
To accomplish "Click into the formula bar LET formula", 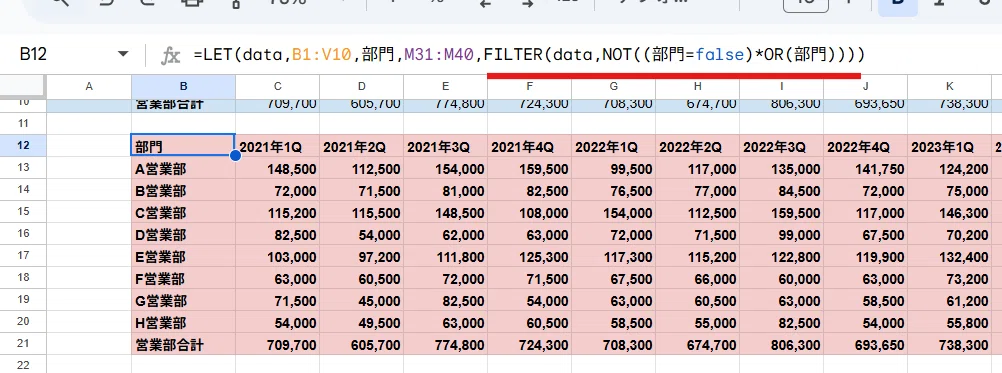I will [528, 55].
